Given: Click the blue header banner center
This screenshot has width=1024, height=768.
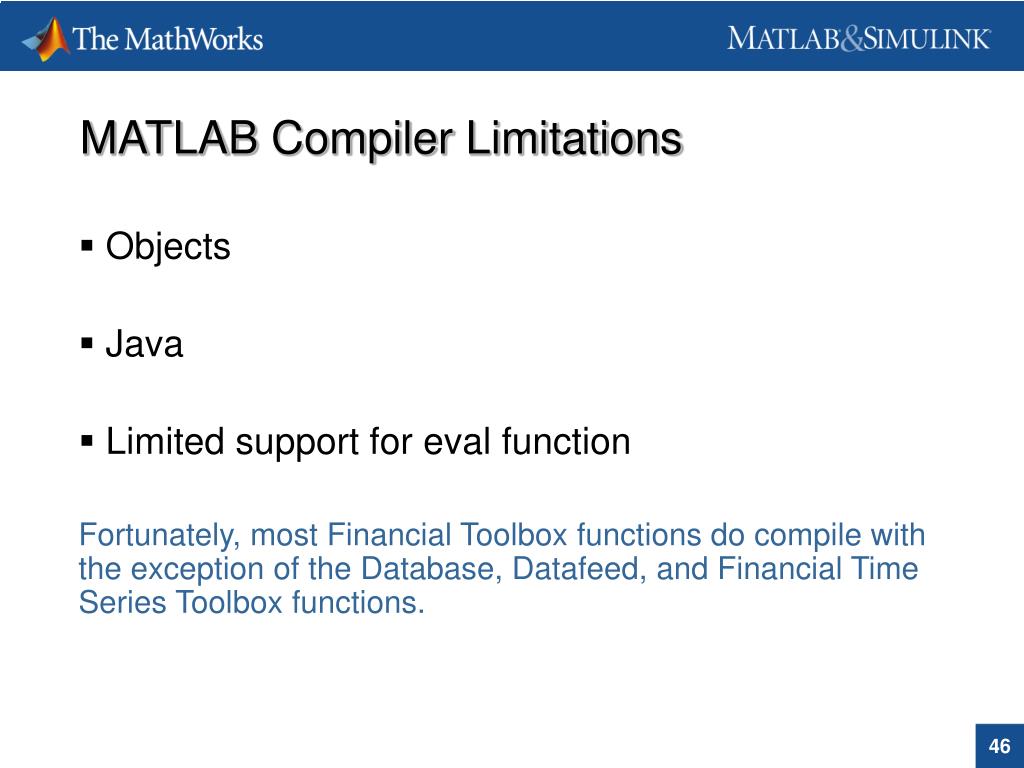Looking at the screenshot, I should coord(512,35).
